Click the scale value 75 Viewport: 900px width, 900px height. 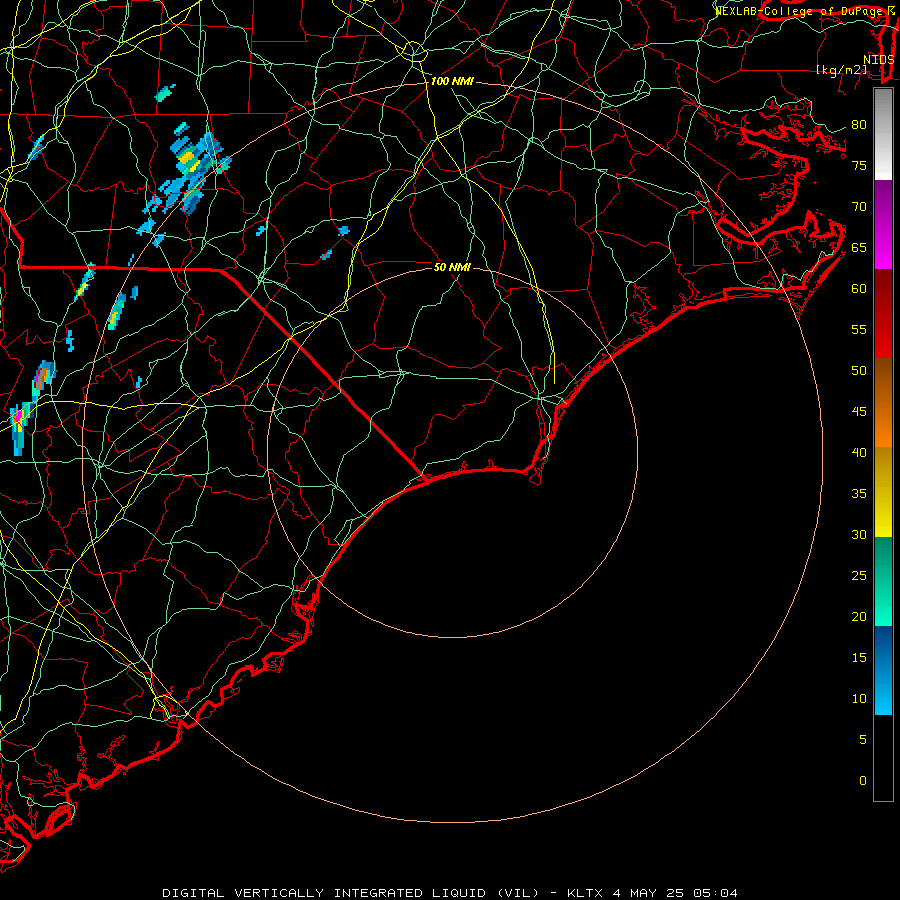click(859, 165)
